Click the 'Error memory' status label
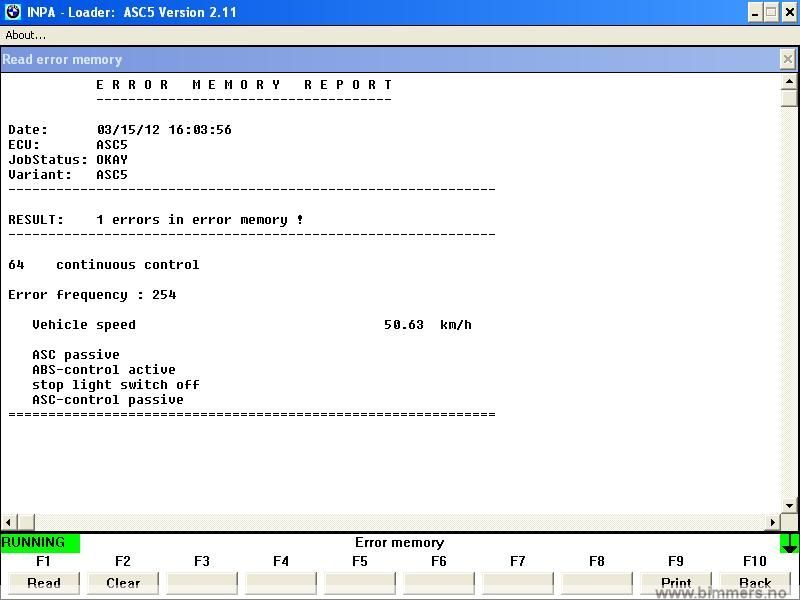Screen dimensions: 800x600 pyautogui.click(x=399, y=542)
